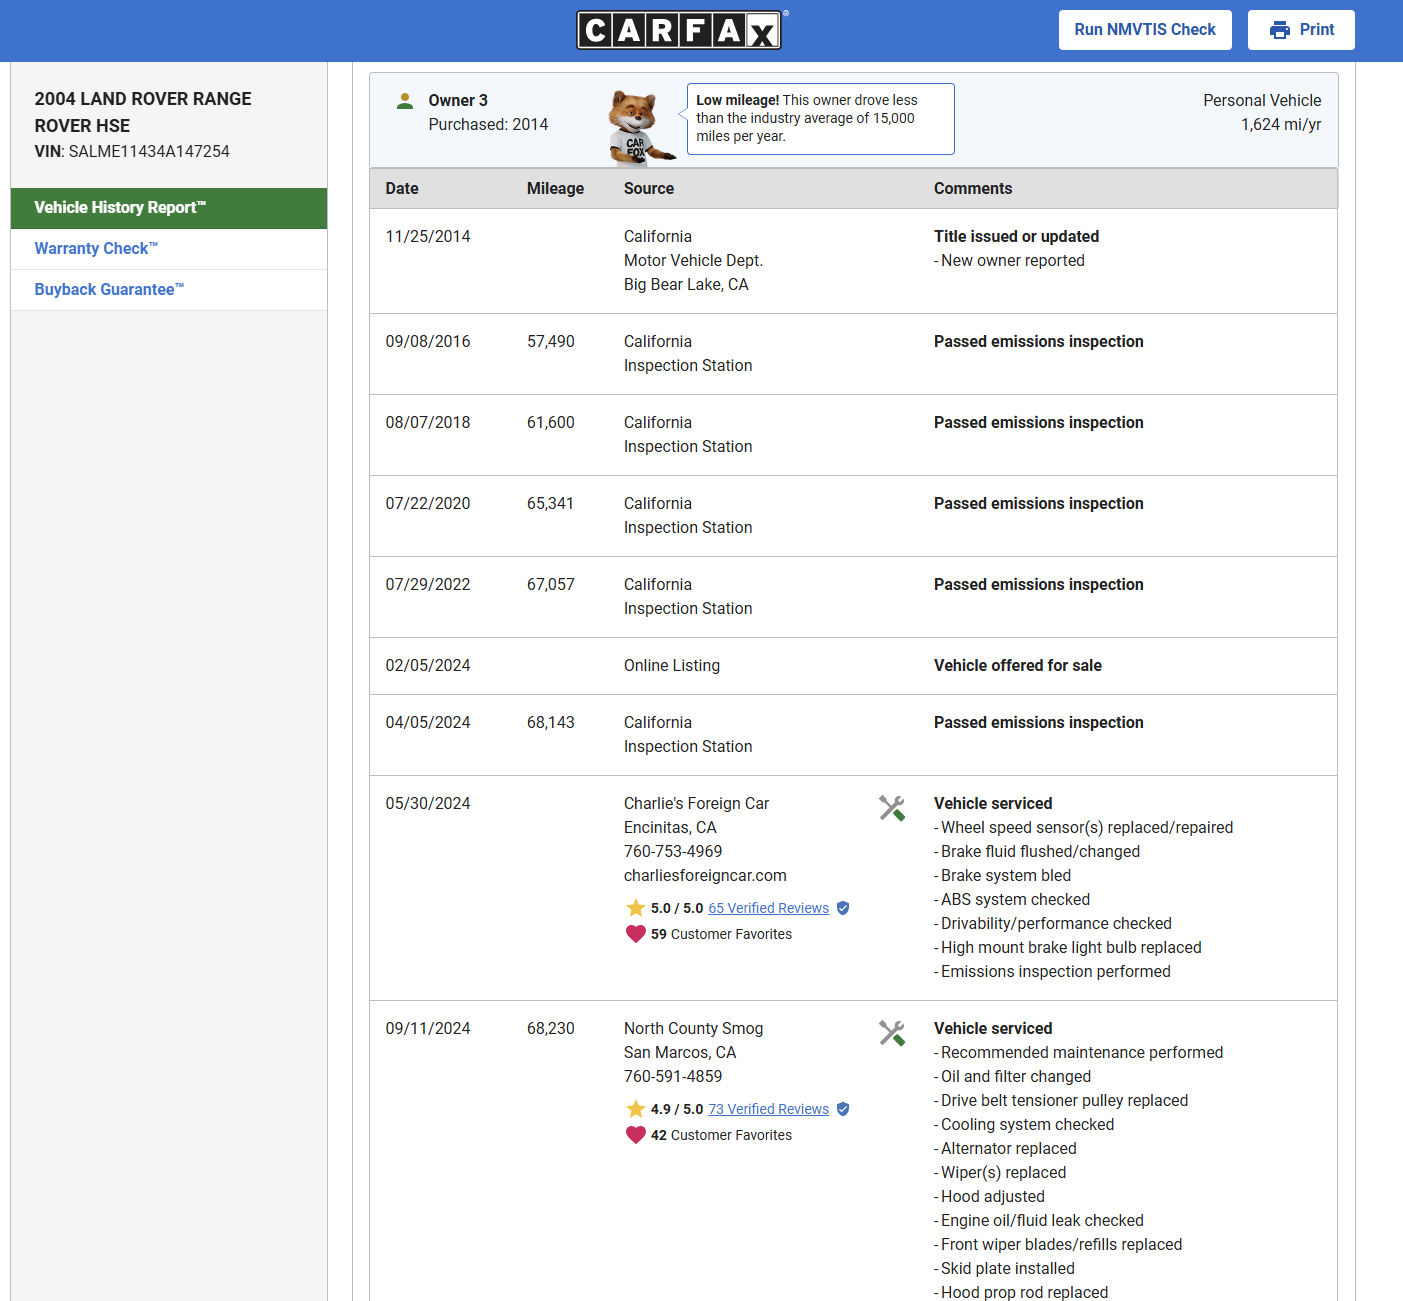Click verified badge after 73 Verified Reviews
This screenshot has height=1301, width=1403.
843,1109
